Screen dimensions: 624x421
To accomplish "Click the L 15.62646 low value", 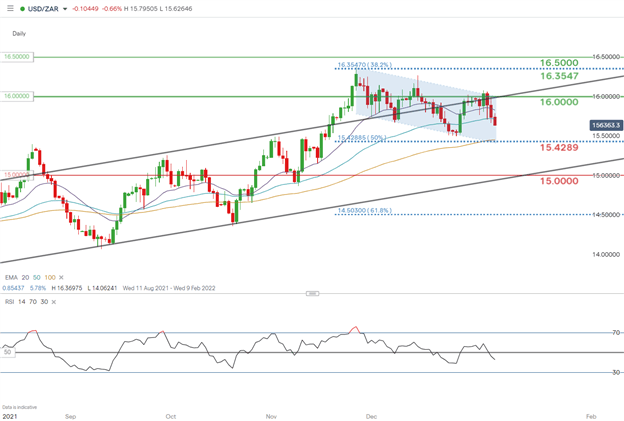I will coord(176,9).
